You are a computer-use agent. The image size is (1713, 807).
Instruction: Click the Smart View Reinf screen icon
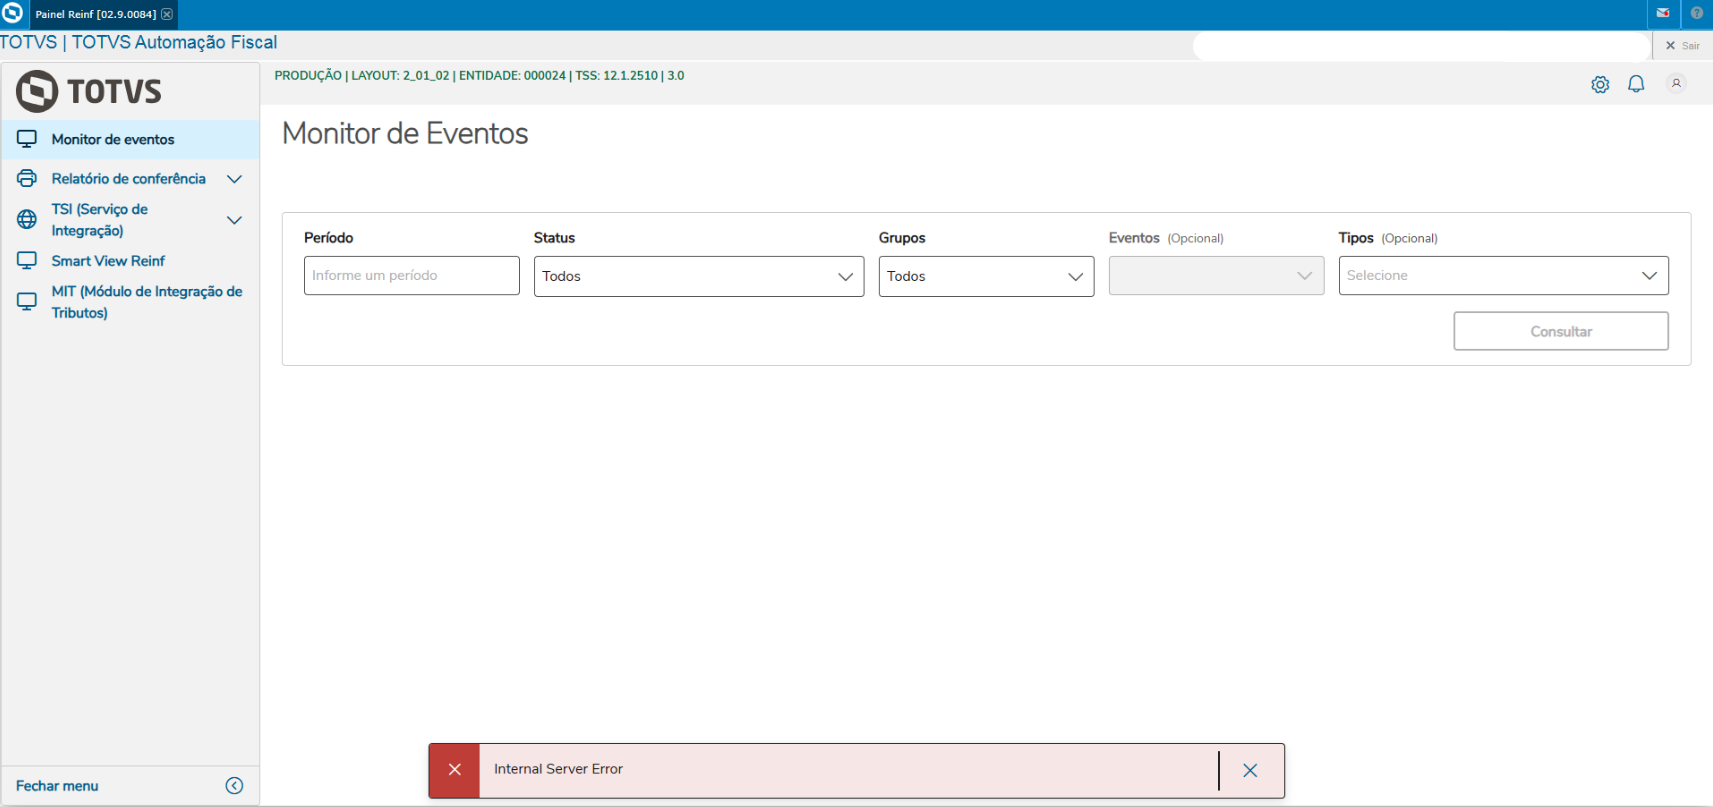point(27,261)
